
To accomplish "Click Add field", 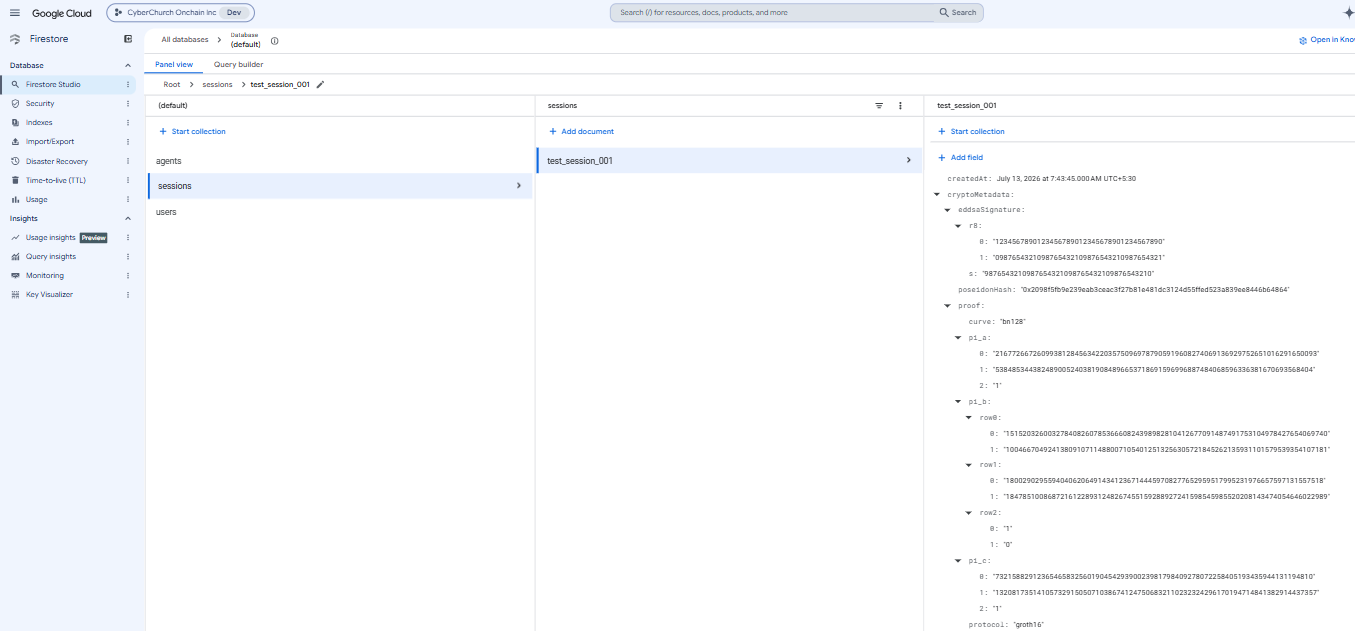I will coord(960,157).
